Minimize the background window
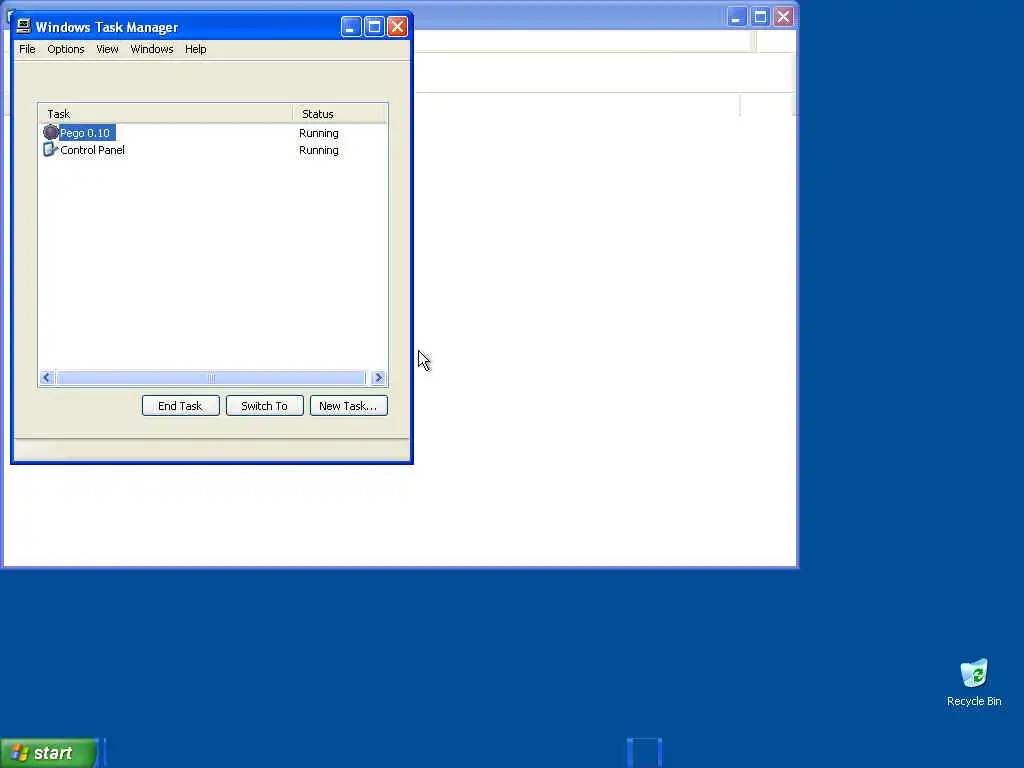 [x=737, y=17]
